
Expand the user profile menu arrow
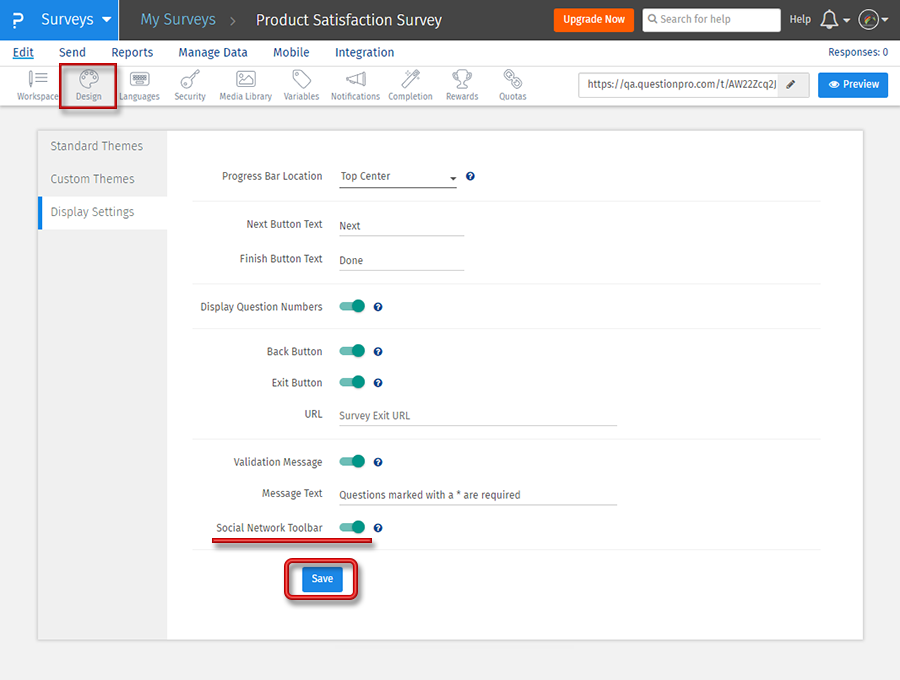(885, 20)
